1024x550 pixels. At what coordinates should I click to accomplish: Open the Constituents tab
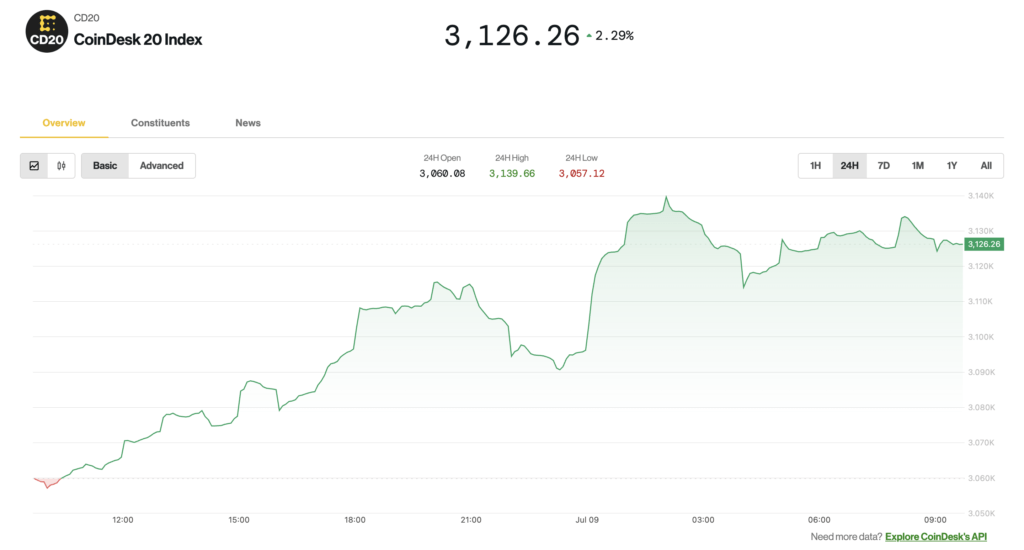(160, 123)
